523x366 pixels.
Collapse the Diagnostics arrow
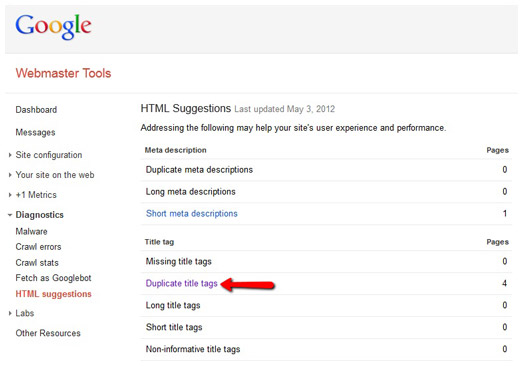pos(10,215)
